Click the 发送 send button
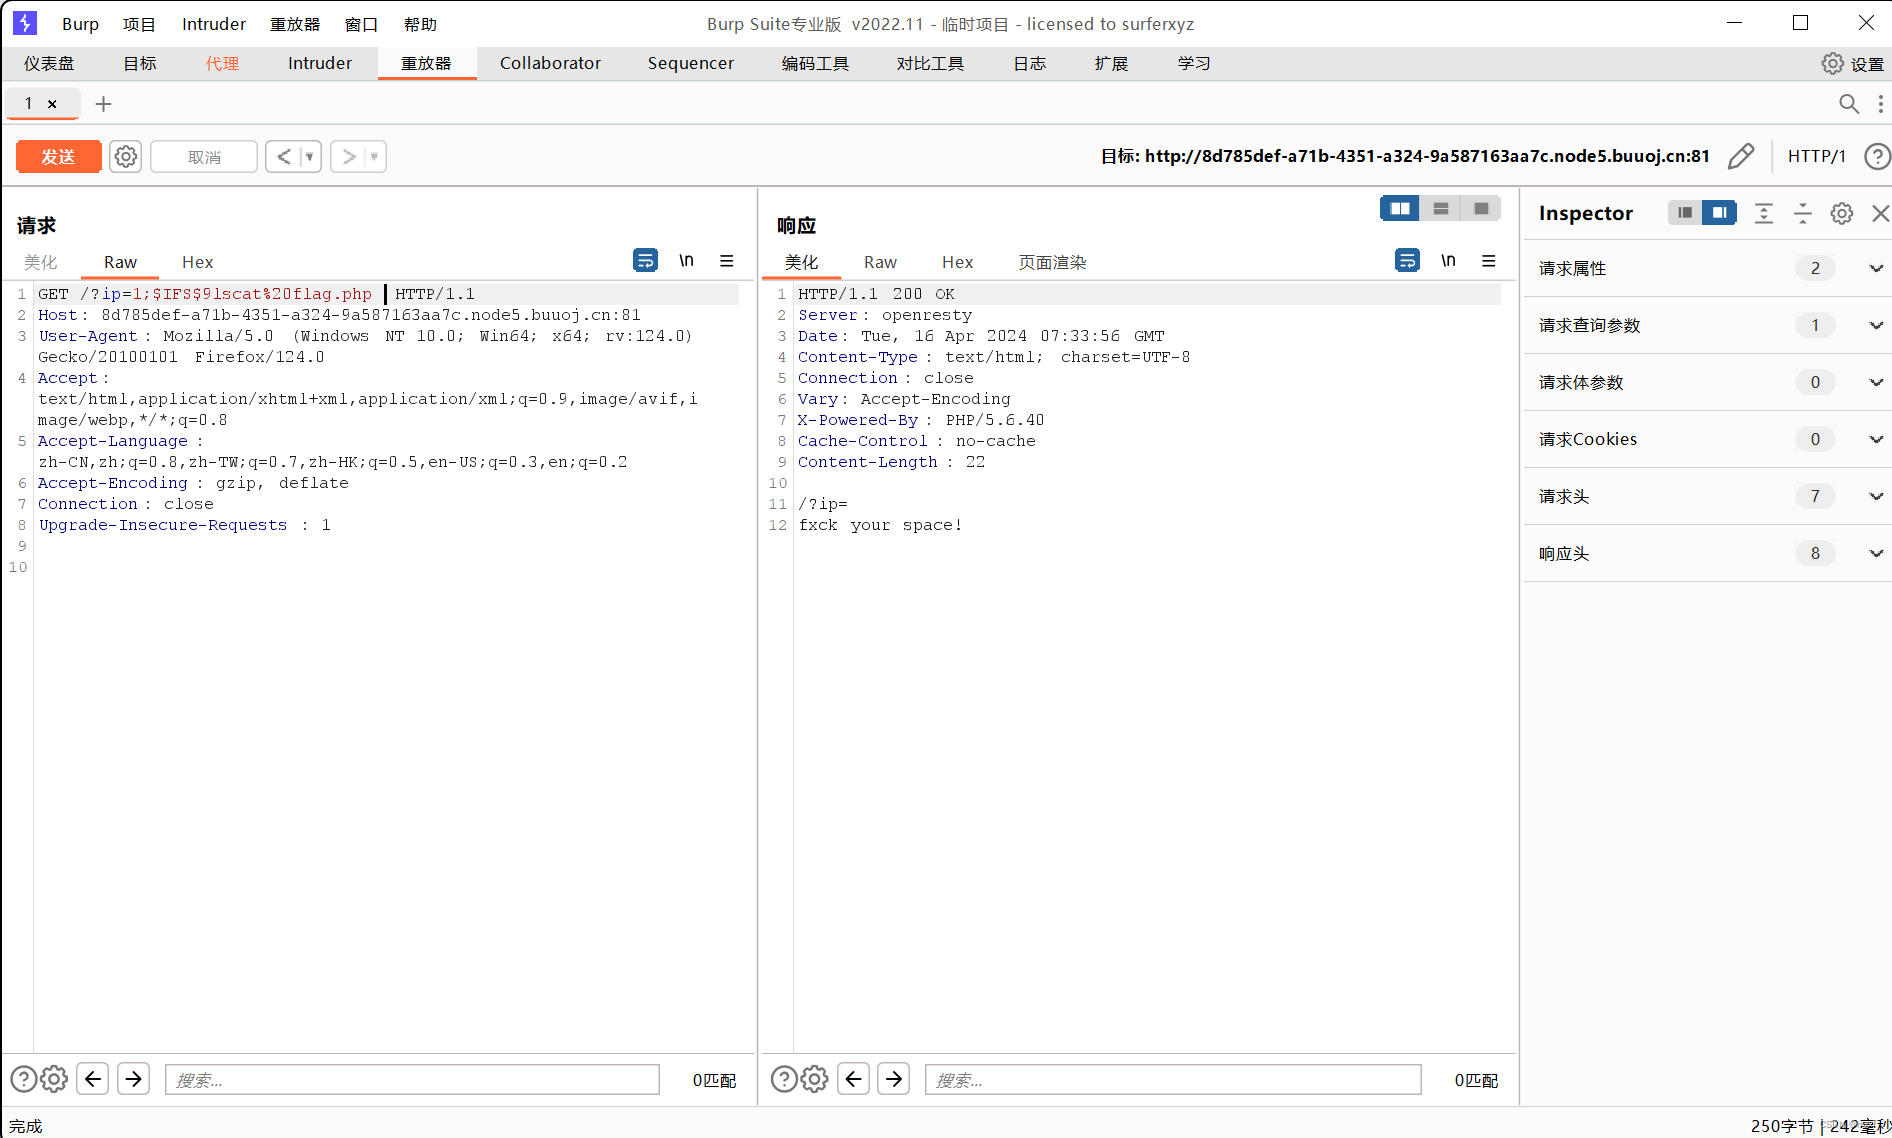1892x1138 pixels. pyautogui.click(x=58, y=156)
